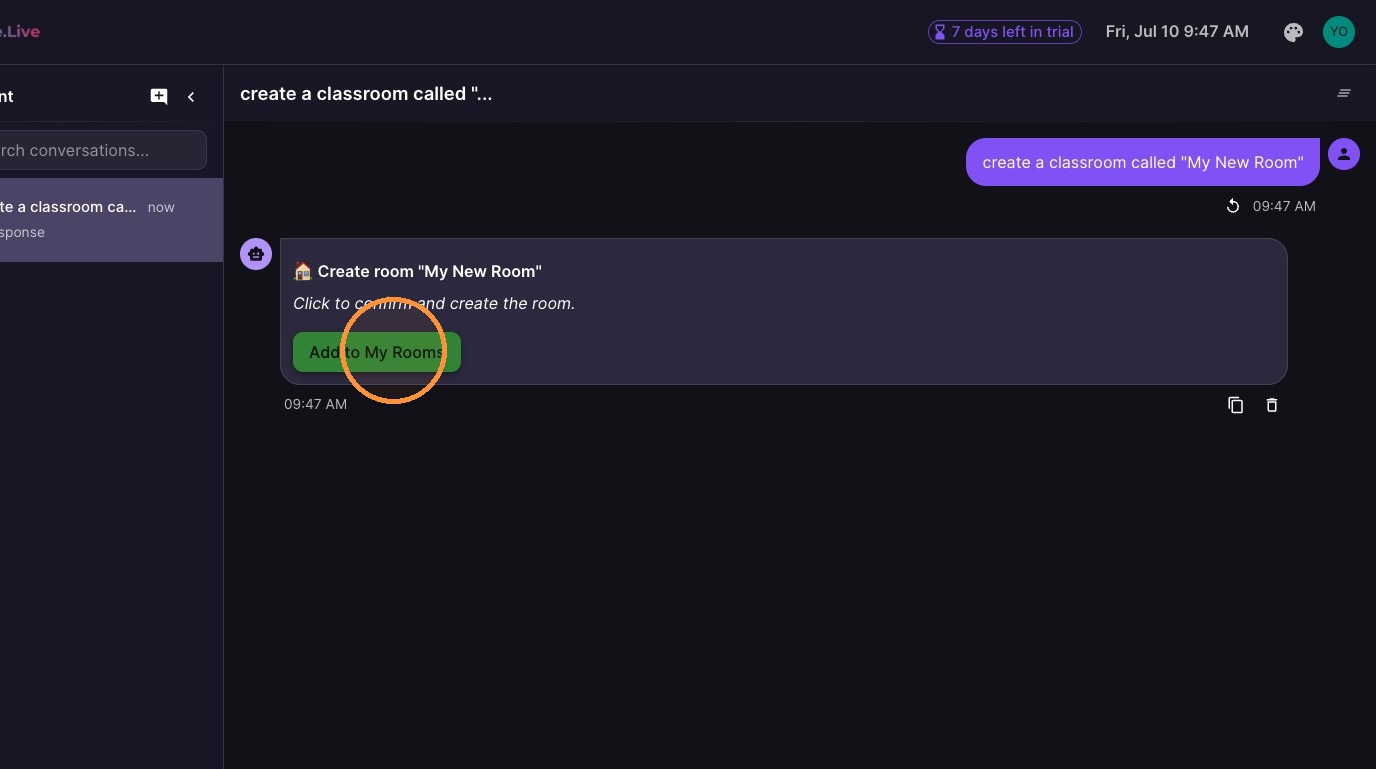
Task: Click the assistant bot avatar icon
Action: (256, 254)
